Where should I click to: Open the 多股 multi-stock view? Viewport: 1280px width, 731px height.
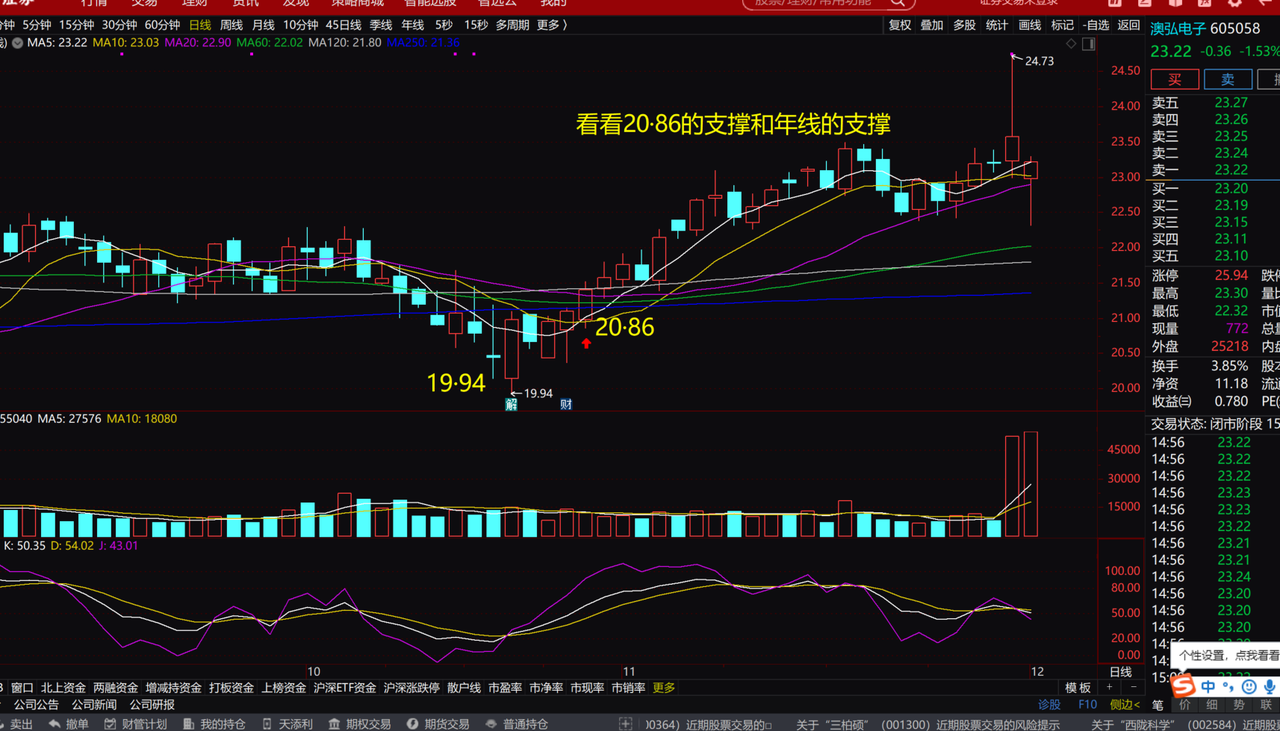964,25
